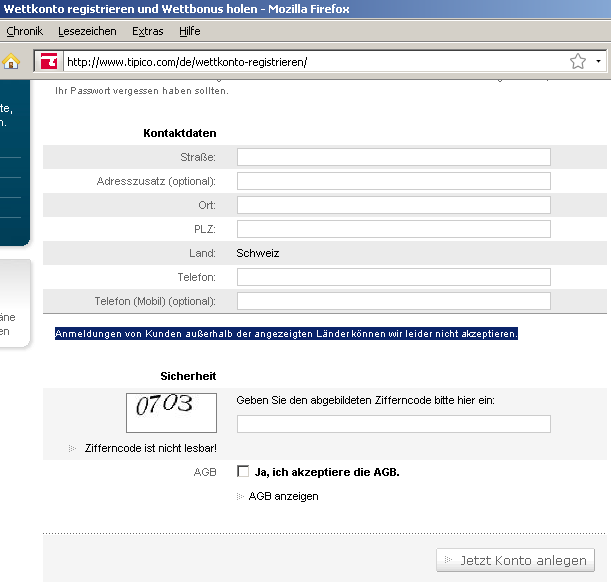Click the 'Sicherheit' section heading
Screen dimensions: 611x582
(x=188, y=376)
